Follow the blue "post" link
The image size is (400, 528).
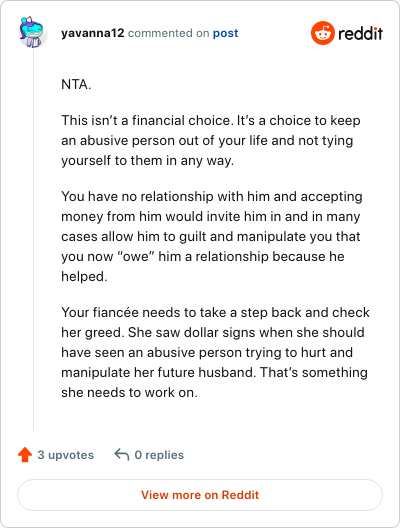pos(226,33)
